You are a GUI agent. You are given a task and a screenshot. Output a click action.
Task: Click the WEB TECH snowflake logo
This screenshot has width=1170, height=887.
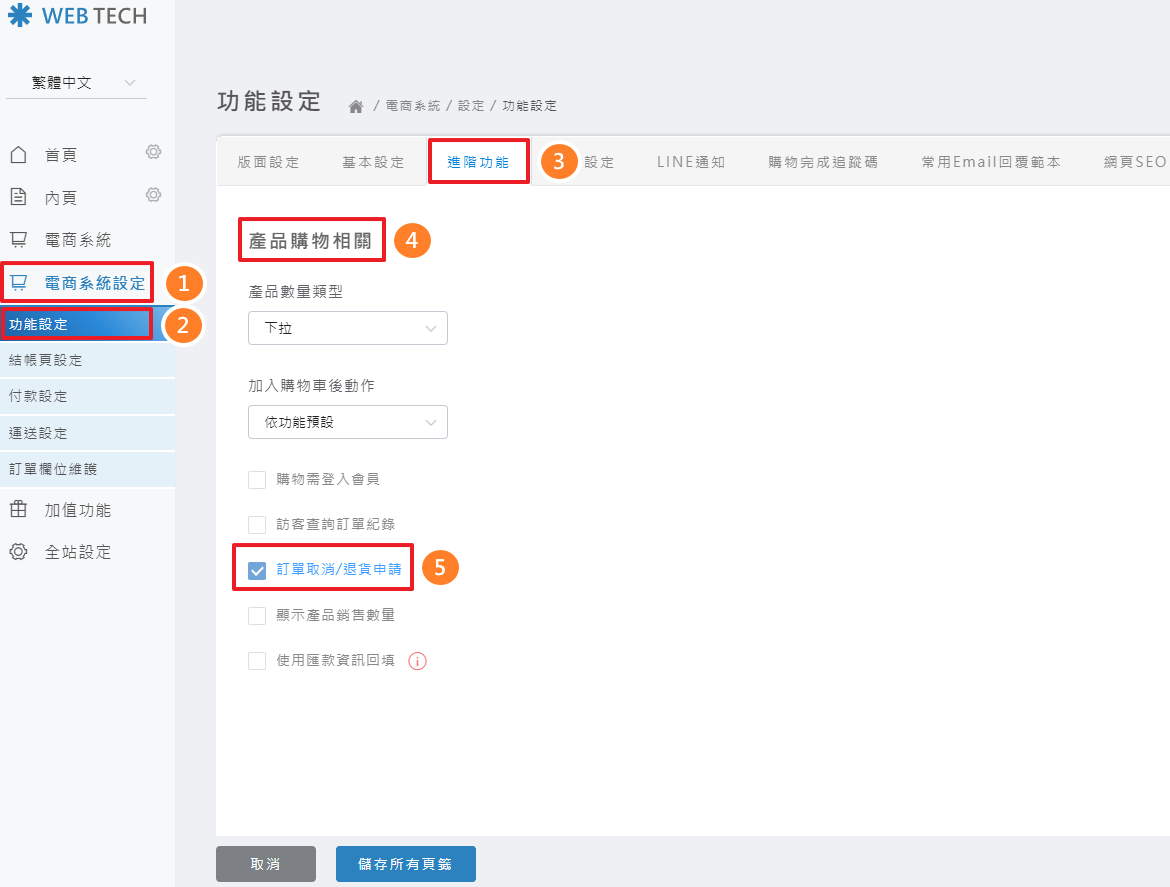click(x=20, y=16)
